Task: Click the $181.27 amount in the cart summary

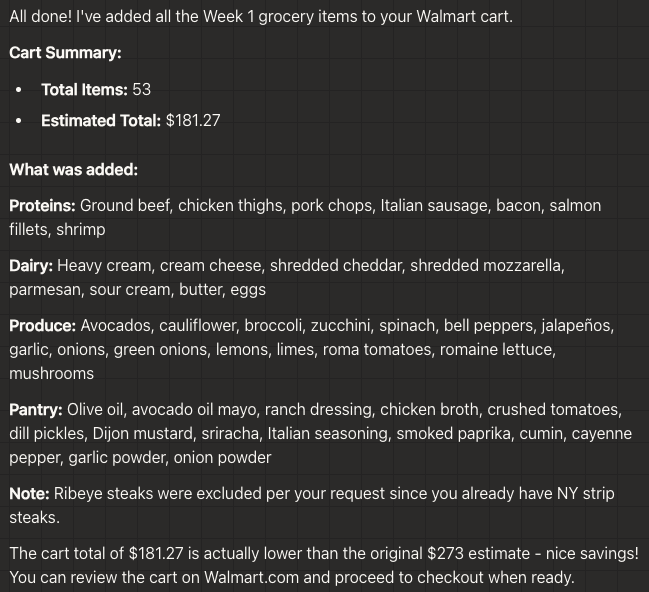Action: (193, 120)
